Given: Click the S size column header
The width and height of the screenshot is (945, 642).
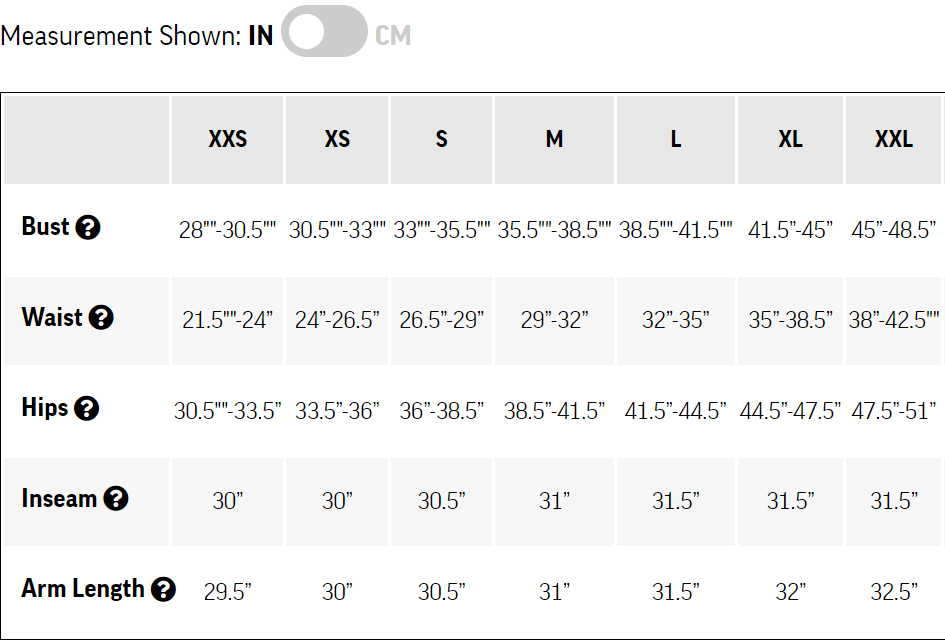Looking at the screenshot, I should [x=441, y=139].
